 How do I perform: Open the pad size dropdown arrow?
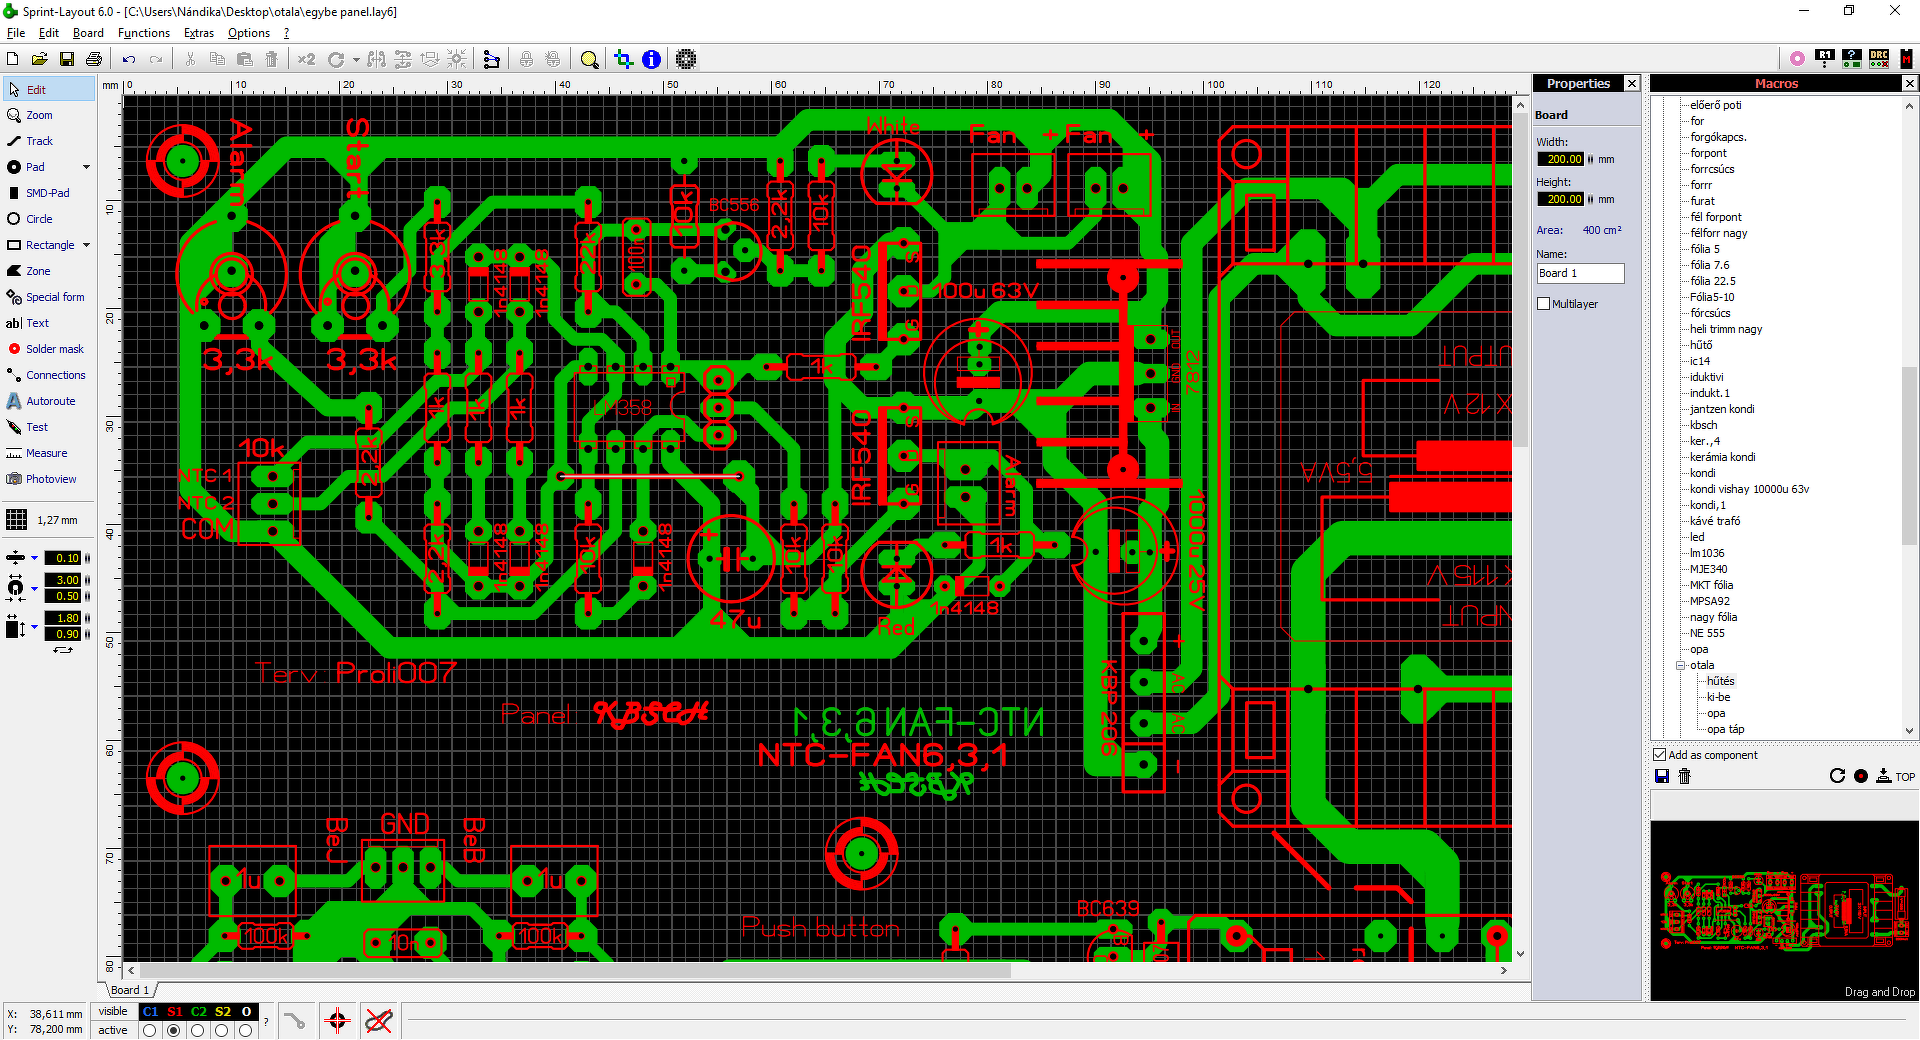[34, 589]
